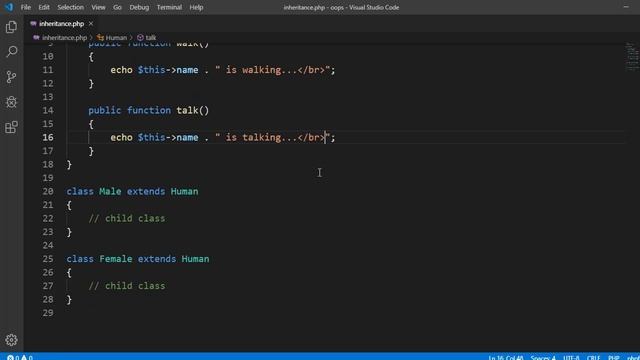Click the "is walking" string on line 11
This screenshot has height=360, width=640.
[273, 70]
